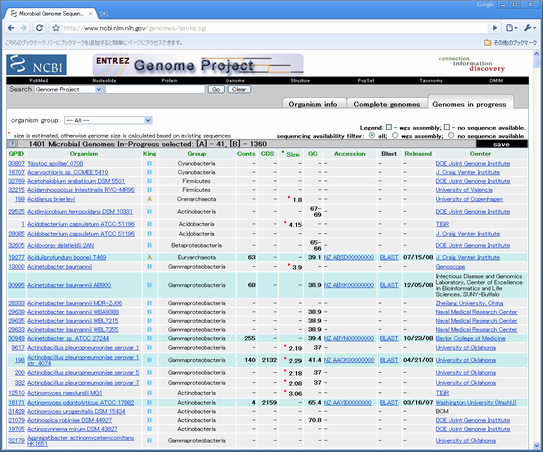This screenshot has height=452, width=543.
Task: Open the organism group dropdown
Action: (x=108, y=120)
